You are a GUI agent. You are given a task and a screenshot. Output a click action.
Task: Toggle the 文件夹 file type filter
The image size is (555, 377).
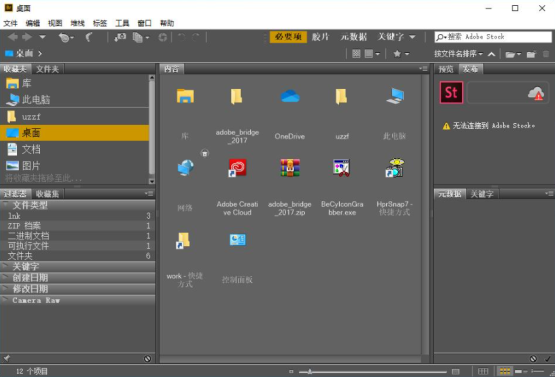click(77, 256)
